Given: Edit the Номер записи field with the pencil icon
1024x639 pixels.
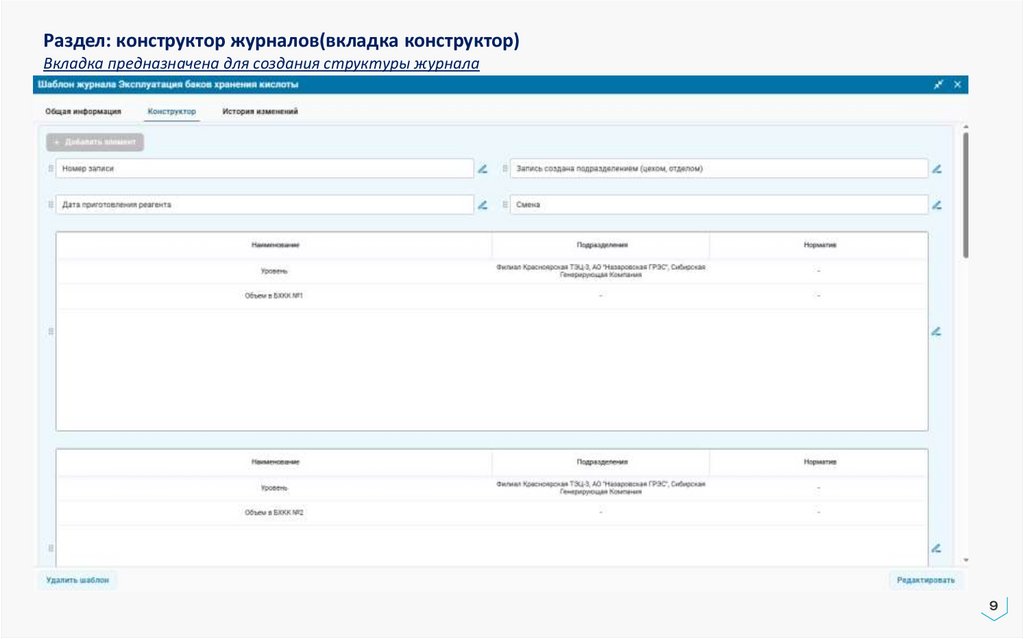Looking at the screenshot, I should click(x=482, y=169).
